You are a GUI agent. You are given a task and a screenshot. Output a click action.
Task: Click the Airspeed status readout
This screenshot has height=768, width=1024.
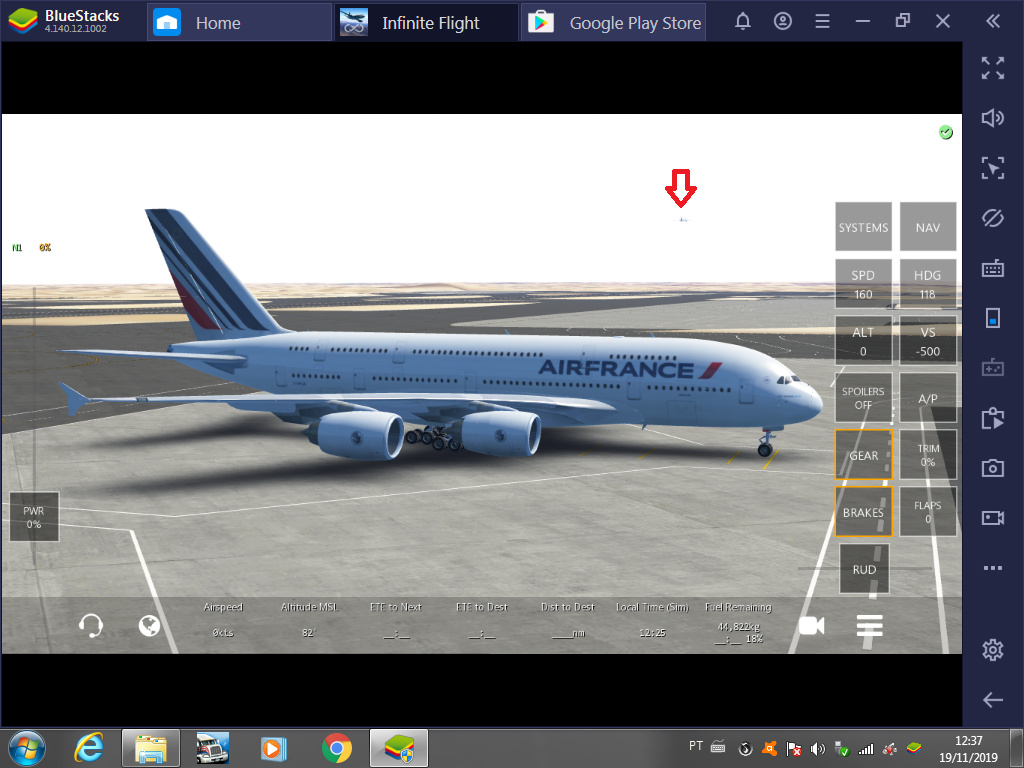tap(223, 620)
